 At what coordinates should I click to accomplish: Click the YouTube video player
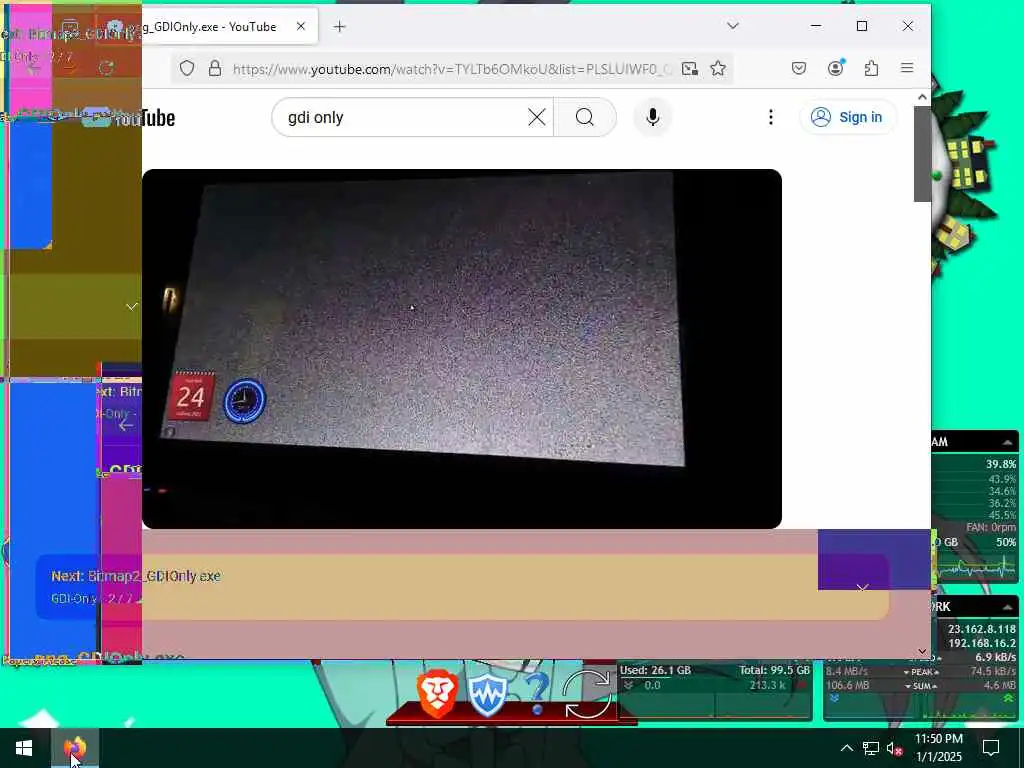click(462, 349)
